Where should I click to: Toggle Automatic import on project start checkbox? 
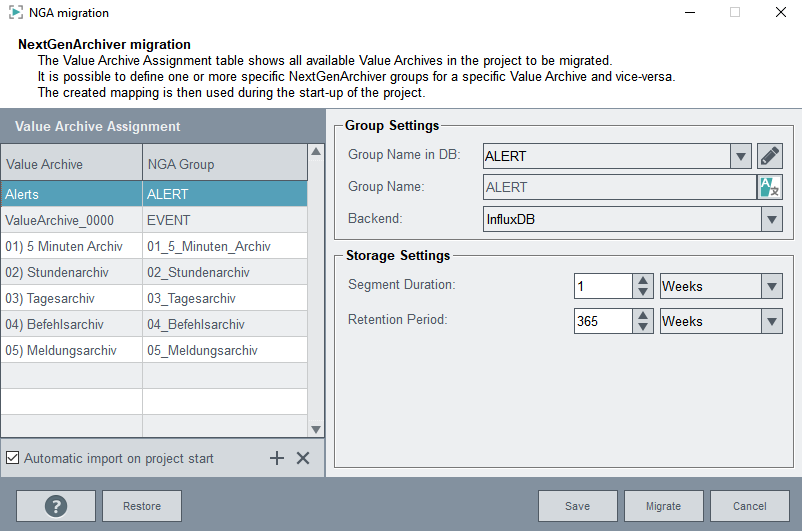pos(13,458)
